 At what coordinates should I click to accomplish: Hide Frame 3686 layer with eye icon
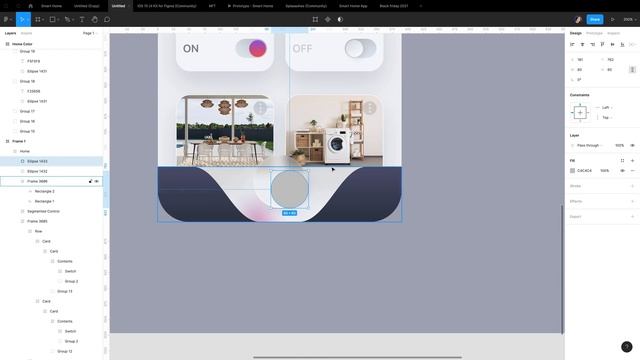coord(97,181)
